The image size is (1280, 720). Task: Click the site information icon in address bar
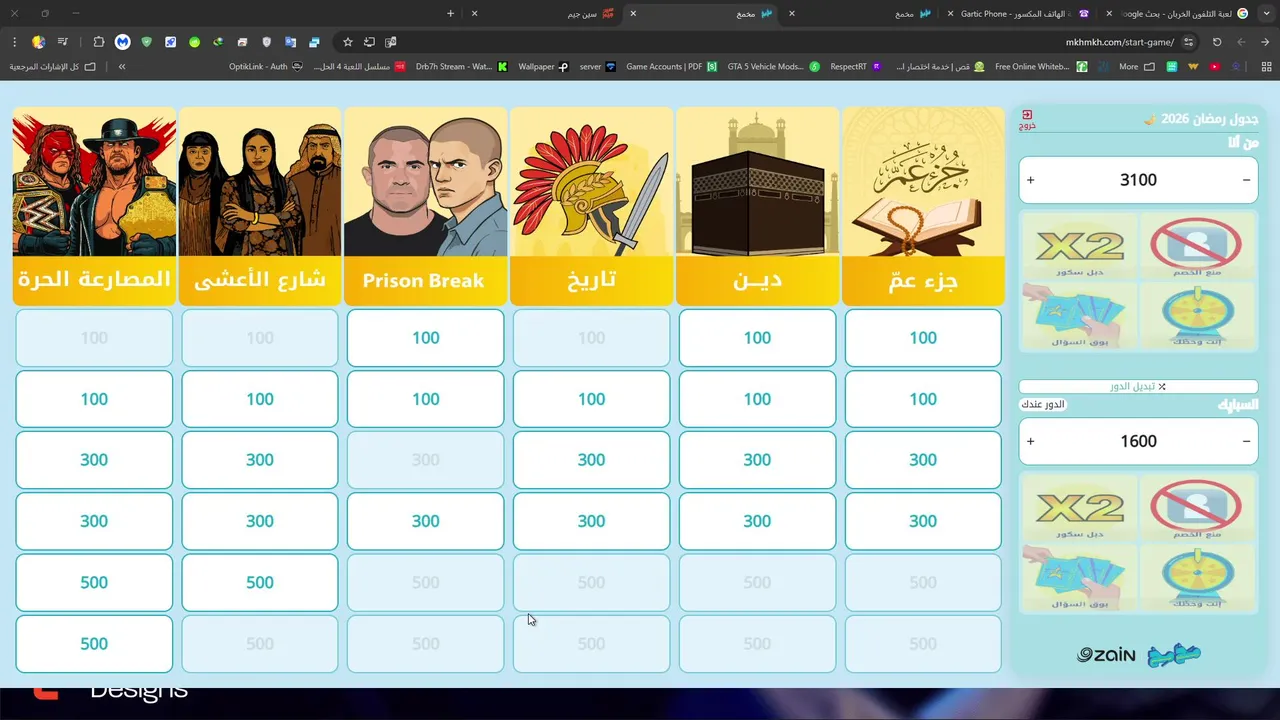(1188, 42)
